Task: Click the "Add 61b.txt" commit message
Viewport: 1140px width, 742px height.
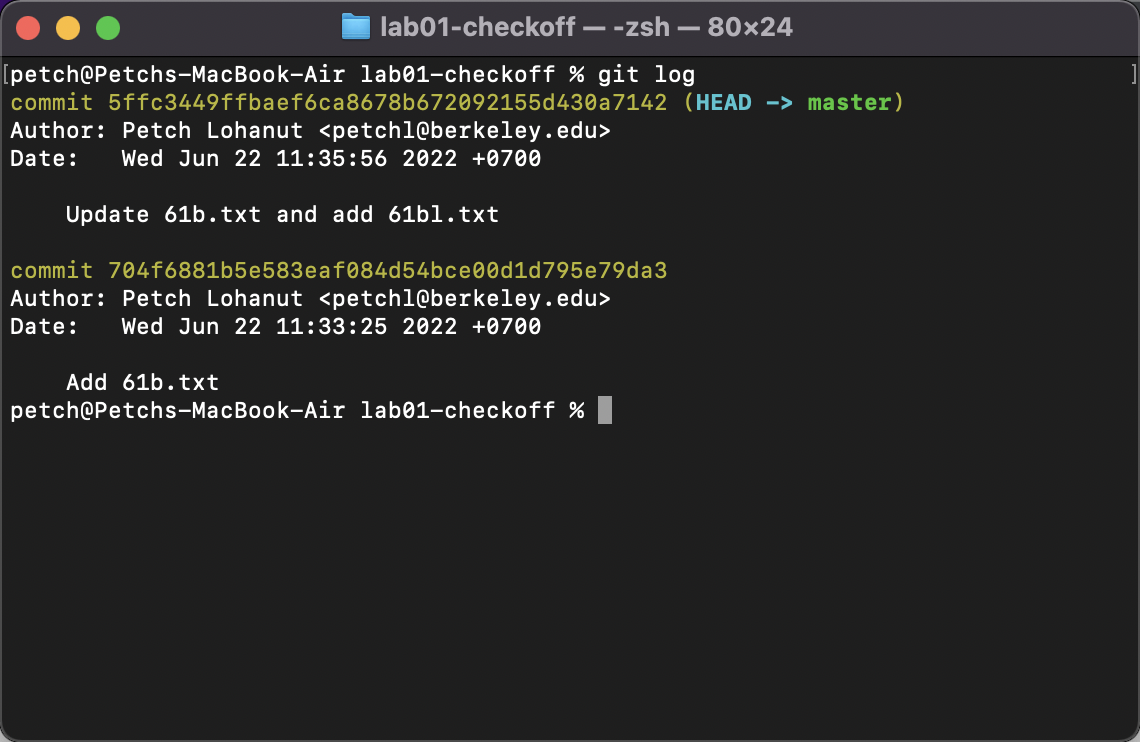Action: click(142, 382)
